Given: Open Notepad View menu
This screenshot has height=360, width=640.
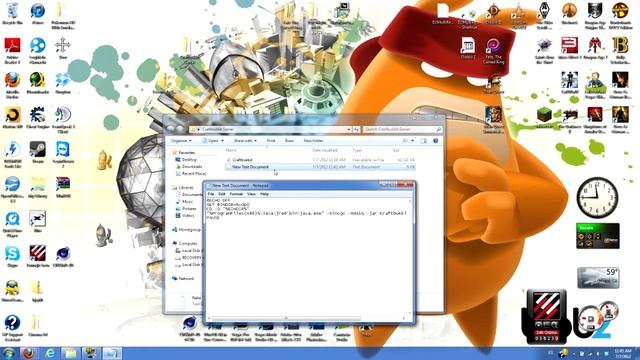Looking at the screenshot, I should pos(251,194).
